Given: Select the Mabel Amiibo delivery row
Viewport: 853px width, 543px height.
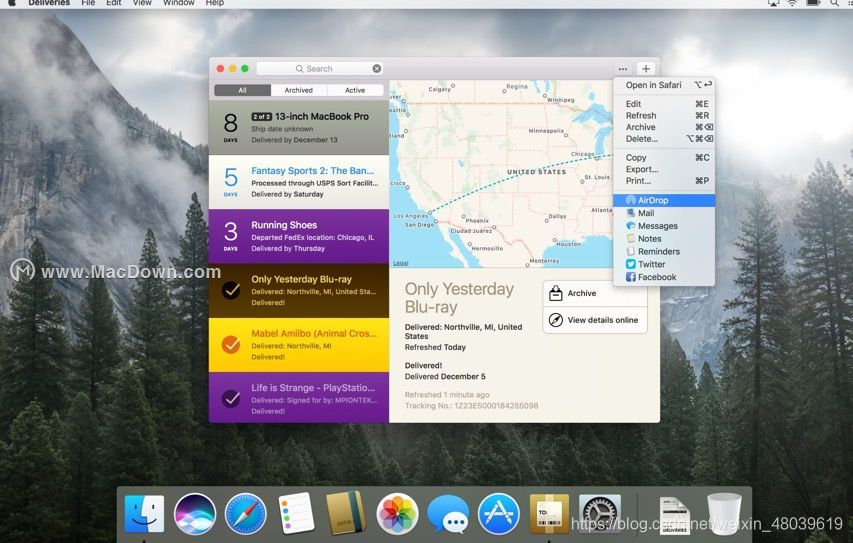Looking at the screenshot, I should coord(299,345).
